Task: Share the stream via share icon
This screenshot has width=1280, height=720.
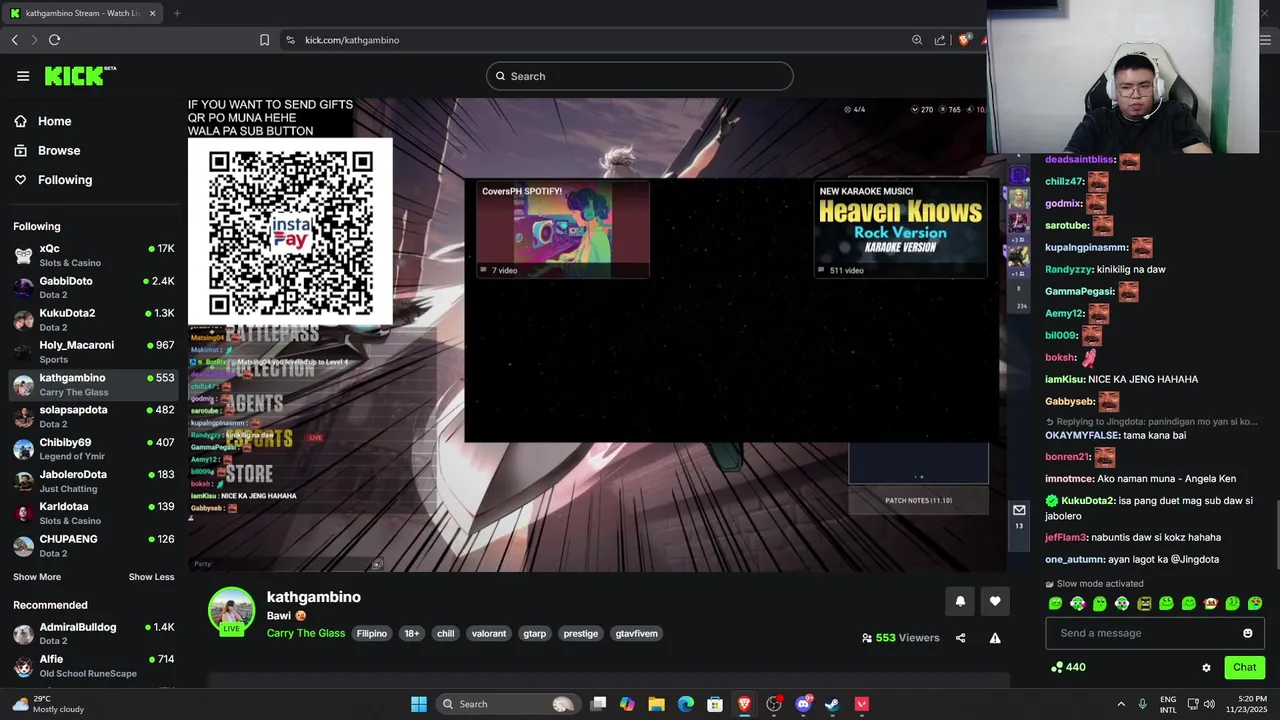Action: (960, 638)
